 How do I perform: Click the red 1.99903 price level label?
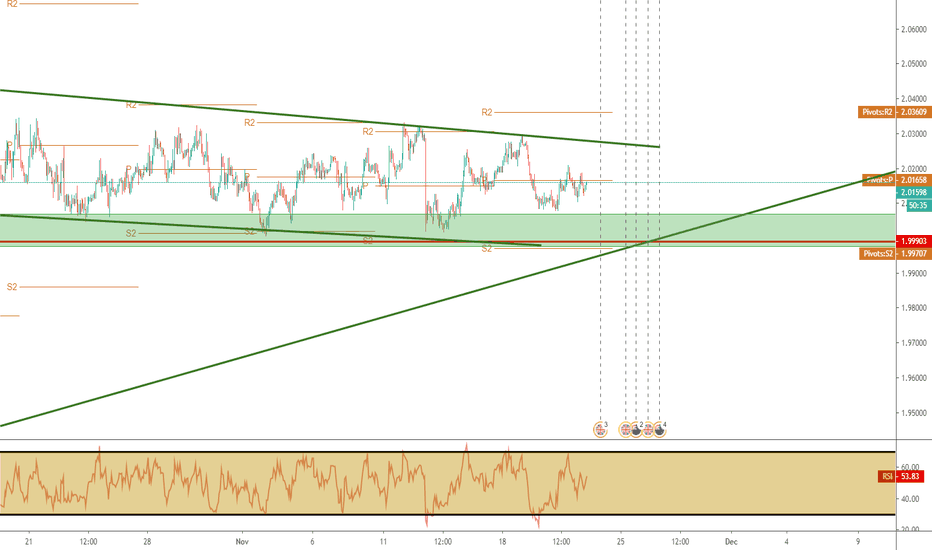[910, 241]
